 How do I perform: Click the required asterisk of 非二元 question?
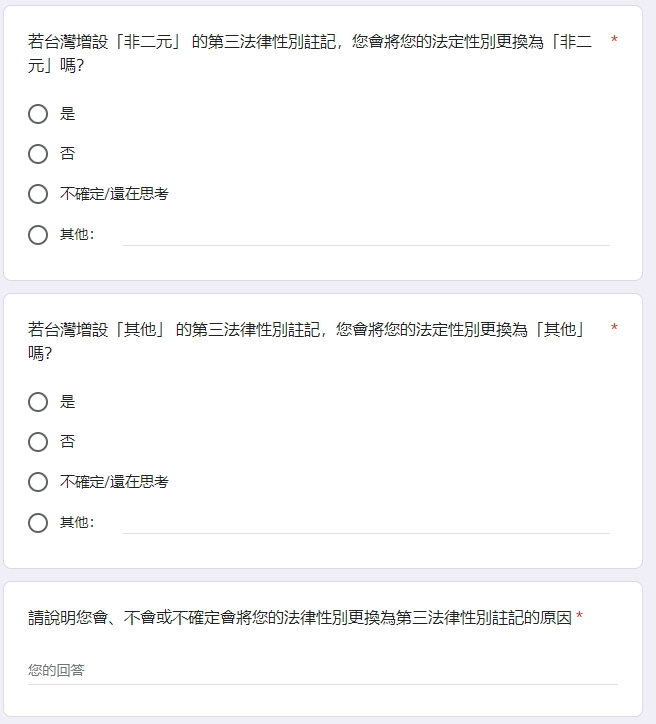tap(614, 40)
